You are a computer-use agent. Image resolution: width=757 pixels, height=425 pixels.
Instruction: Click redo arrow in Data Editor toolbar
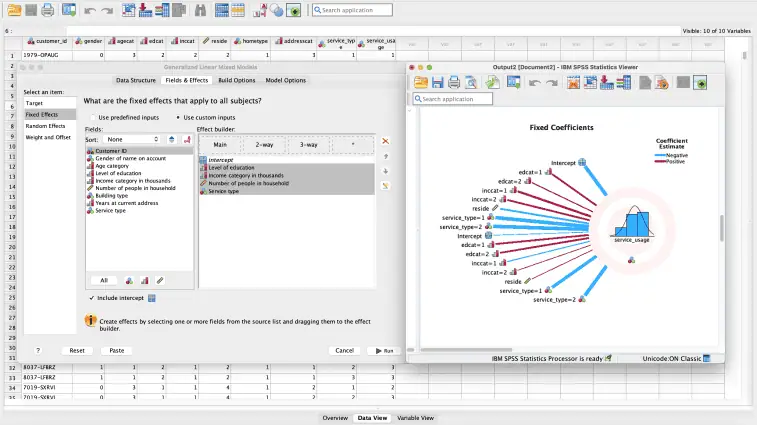107,10
